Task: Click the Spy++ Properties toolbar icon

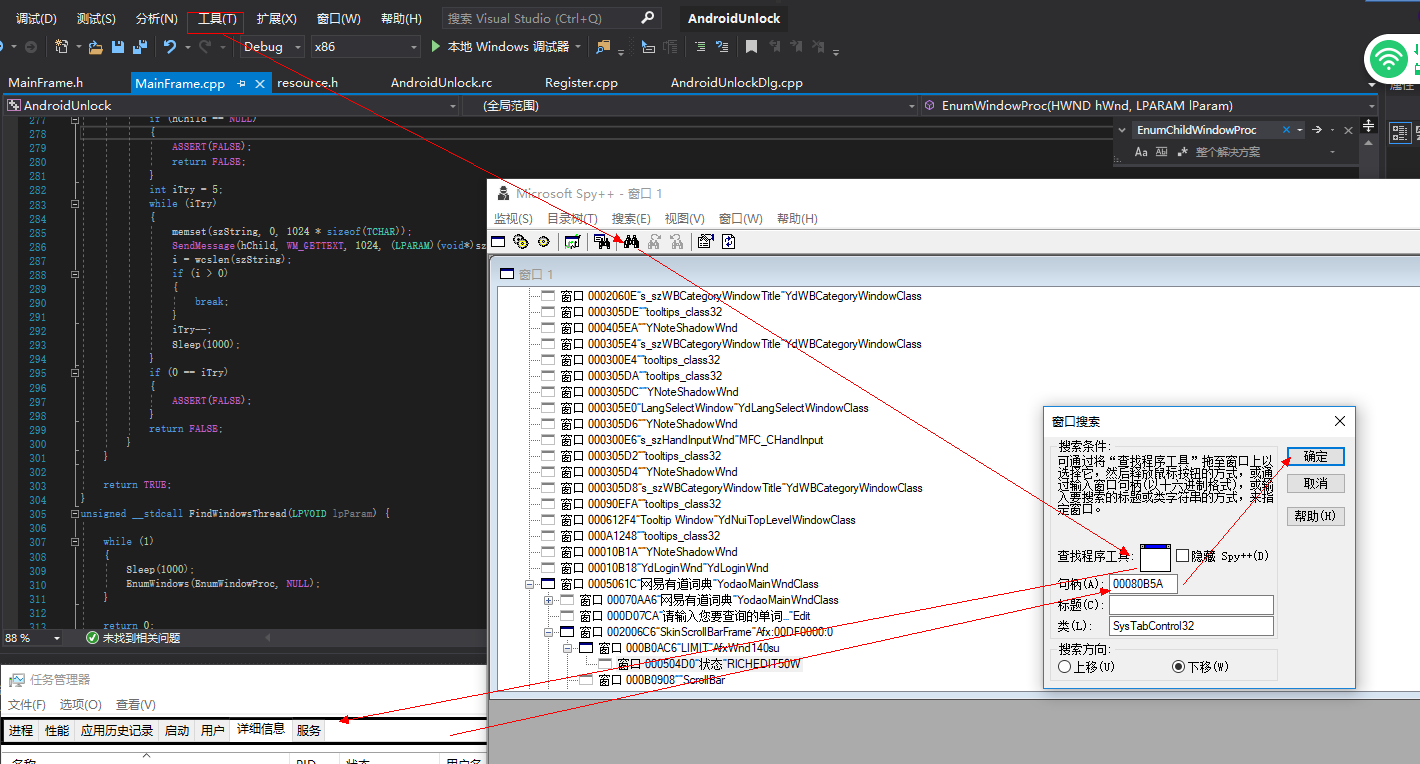Action: [x=706, y=241]
